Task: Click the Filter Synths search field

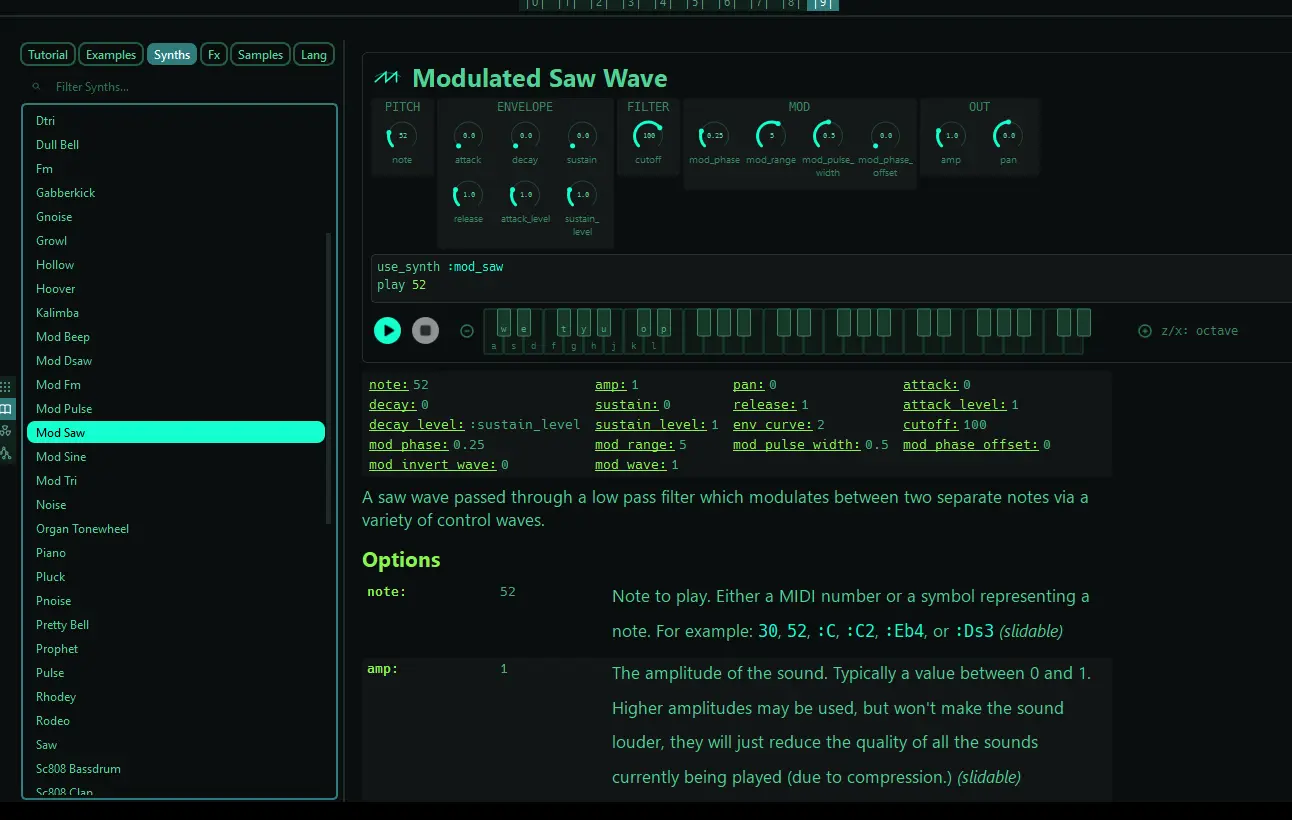Action: point(180,87)
